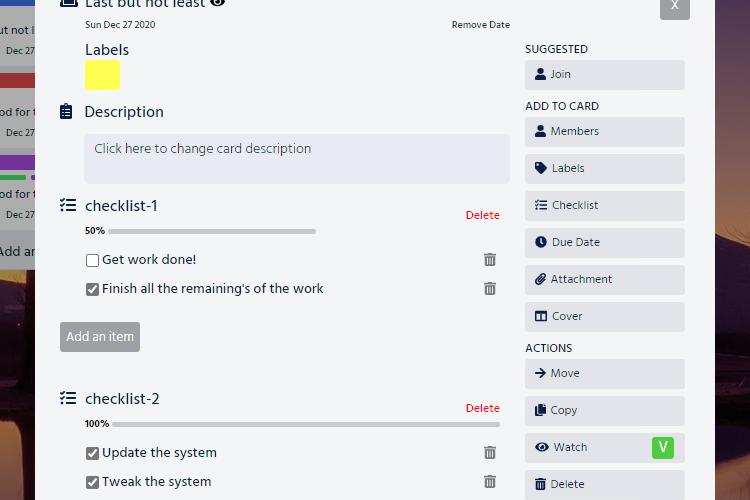Click the checklist-1 list icon
Image resolution: width=750 pixels, height=500 pixels.
(x=68, y=205)
